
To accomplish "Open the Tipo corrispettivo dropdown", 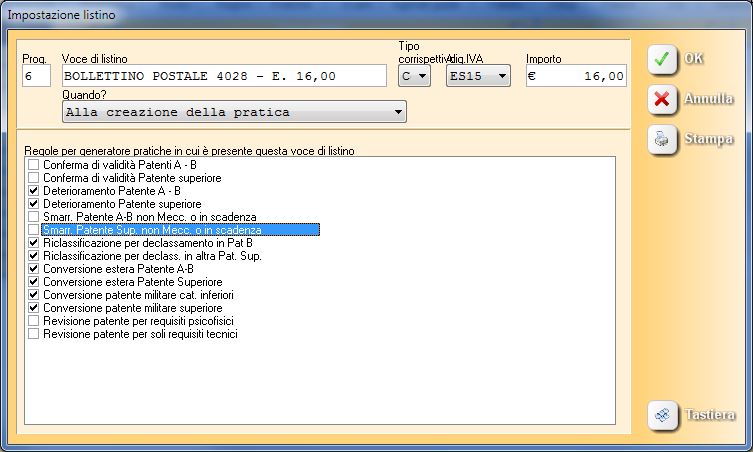I will 414,76.
